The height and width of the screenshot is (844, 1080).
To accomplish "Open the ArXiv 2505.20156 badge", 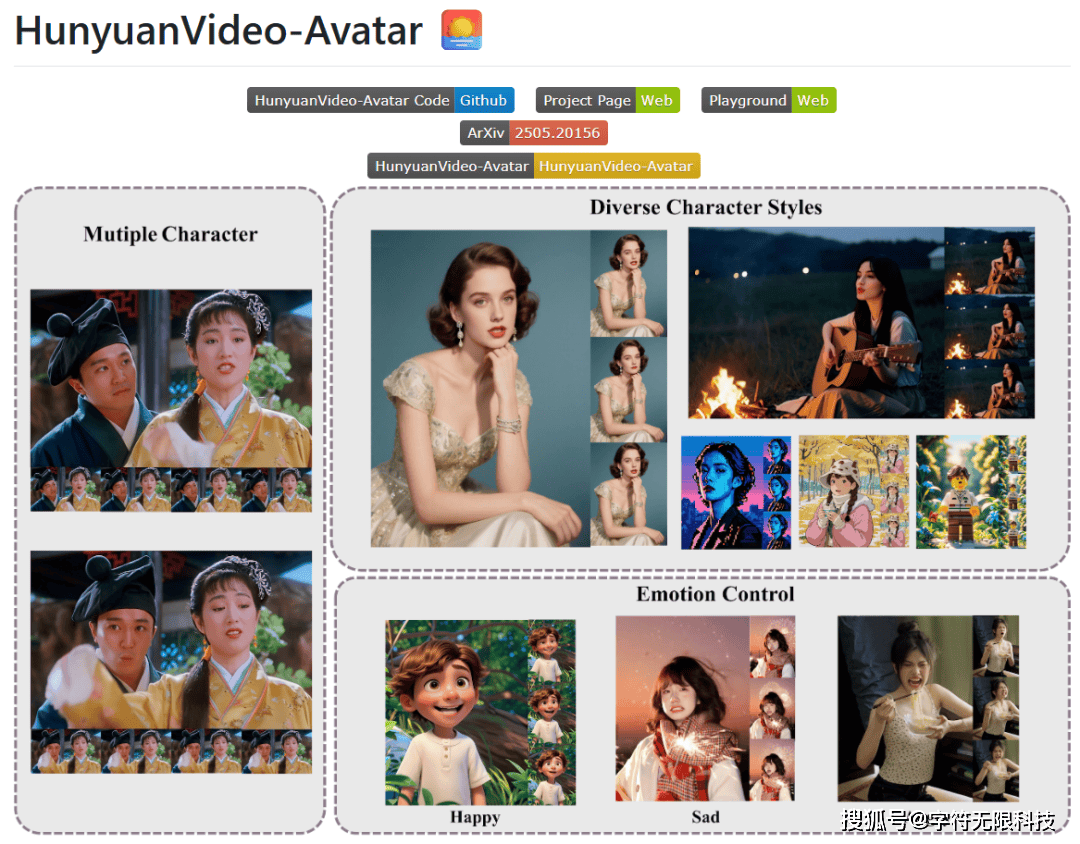I will [x=534, y=132].
